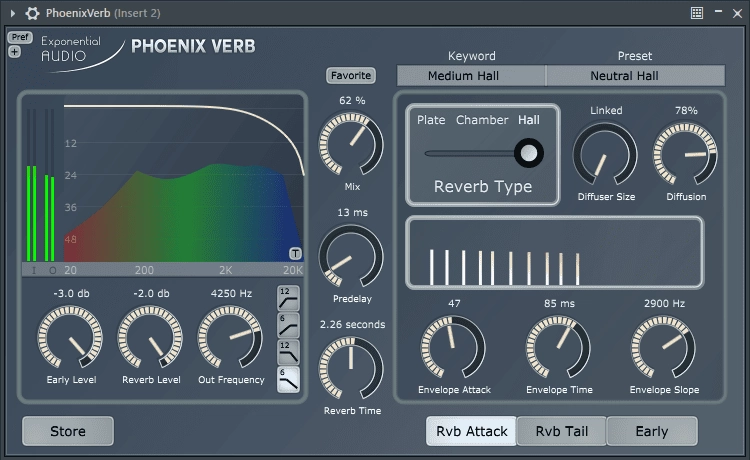The height and width of the screenshot is (460, 750).
Task: Click the PHOENIX VERB logo title
Action: [x=193, y=46]
